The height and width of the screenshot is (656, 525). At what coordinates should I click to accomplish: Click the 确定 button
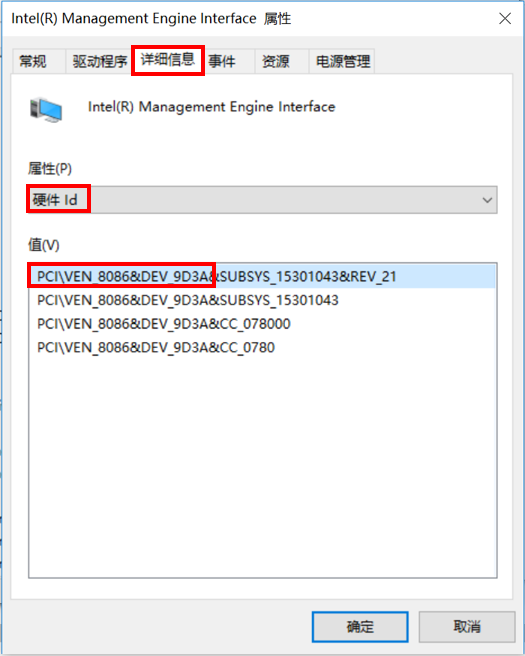[360, 626]
